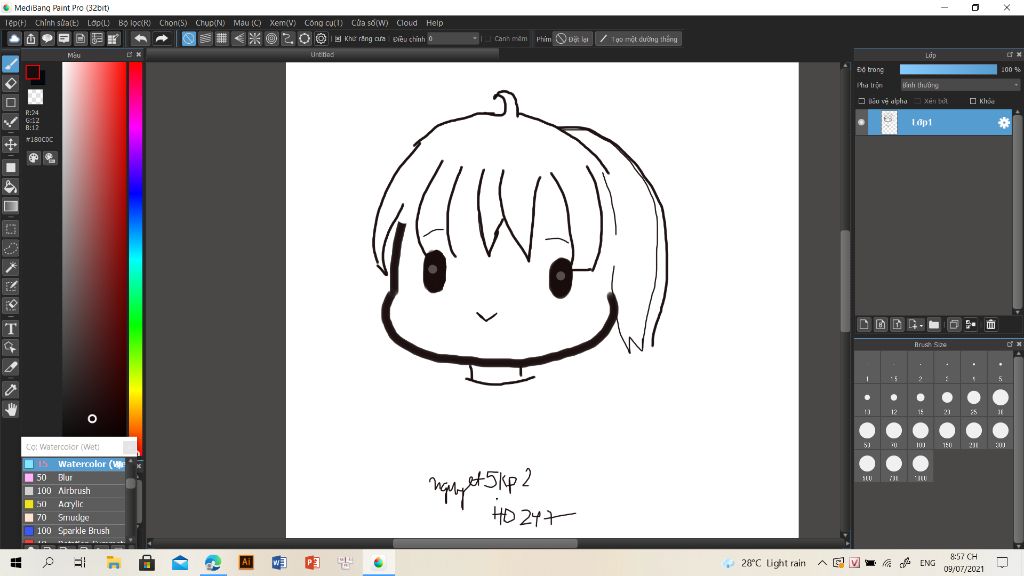Select the Eraser tool
The height and width of the screenshot is (576, 1024).
pyautogui.click(x=10, y=83)
